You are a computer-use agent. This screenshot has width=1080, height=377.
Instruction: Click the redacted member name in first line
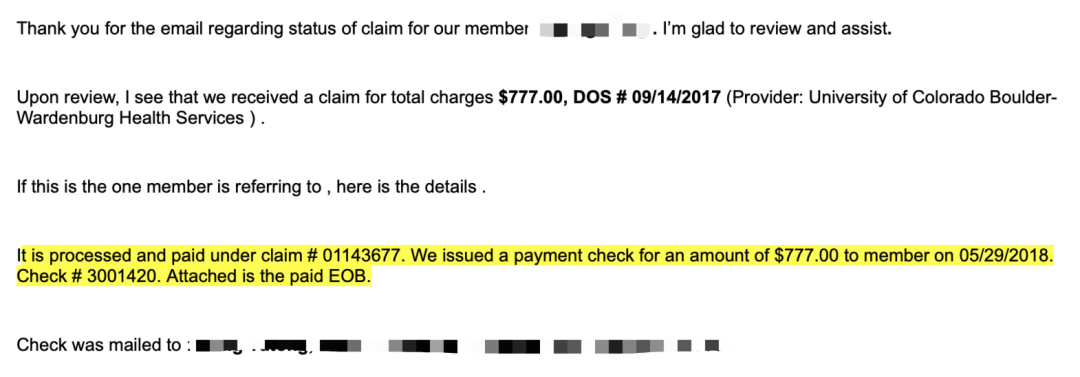click(x=594, y=30)
